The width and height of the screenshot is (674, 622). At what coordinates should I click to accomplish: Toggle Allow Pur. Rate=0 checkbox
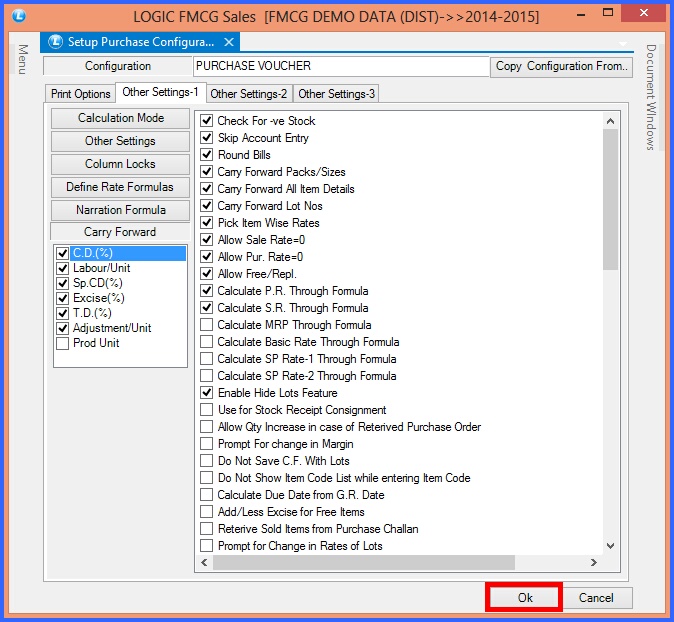tap(207, 257)
